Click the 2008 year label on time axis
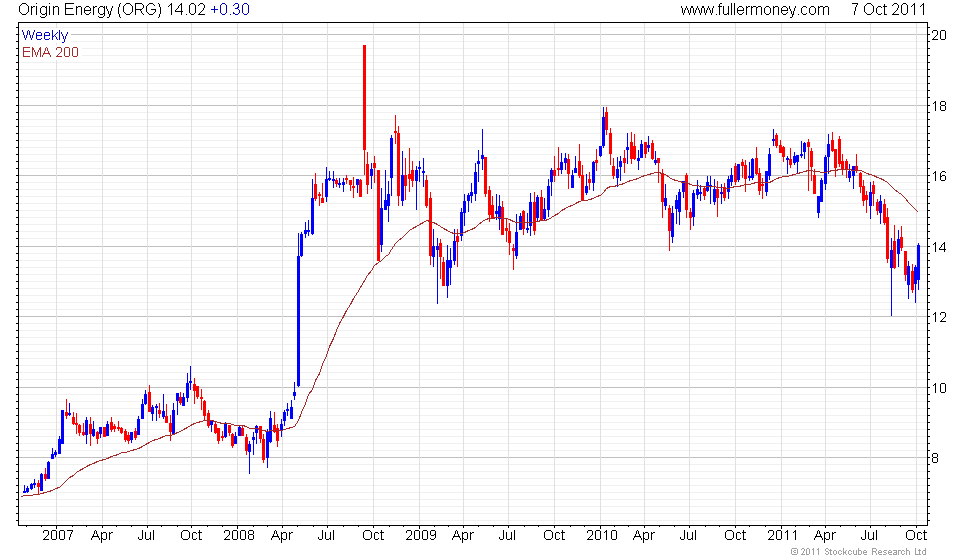This screenshot has height=560, width=980. [239, 535]
